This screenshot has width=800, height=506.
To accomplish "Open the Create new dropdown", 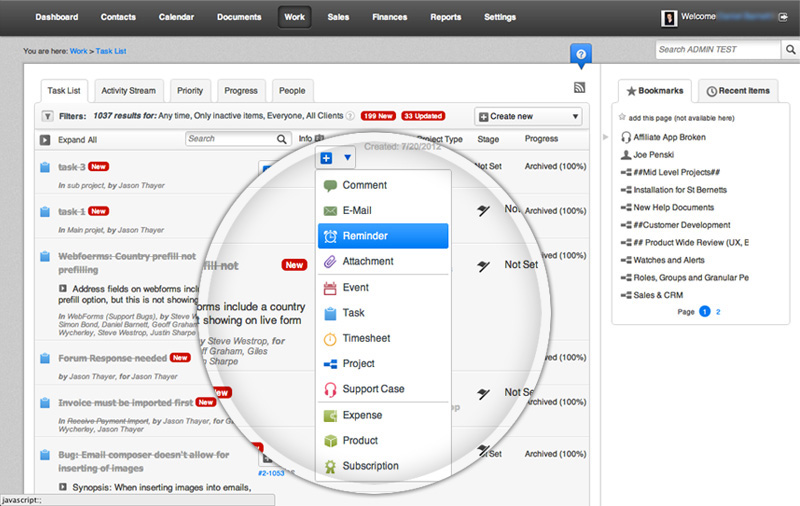I will (528, 116).
